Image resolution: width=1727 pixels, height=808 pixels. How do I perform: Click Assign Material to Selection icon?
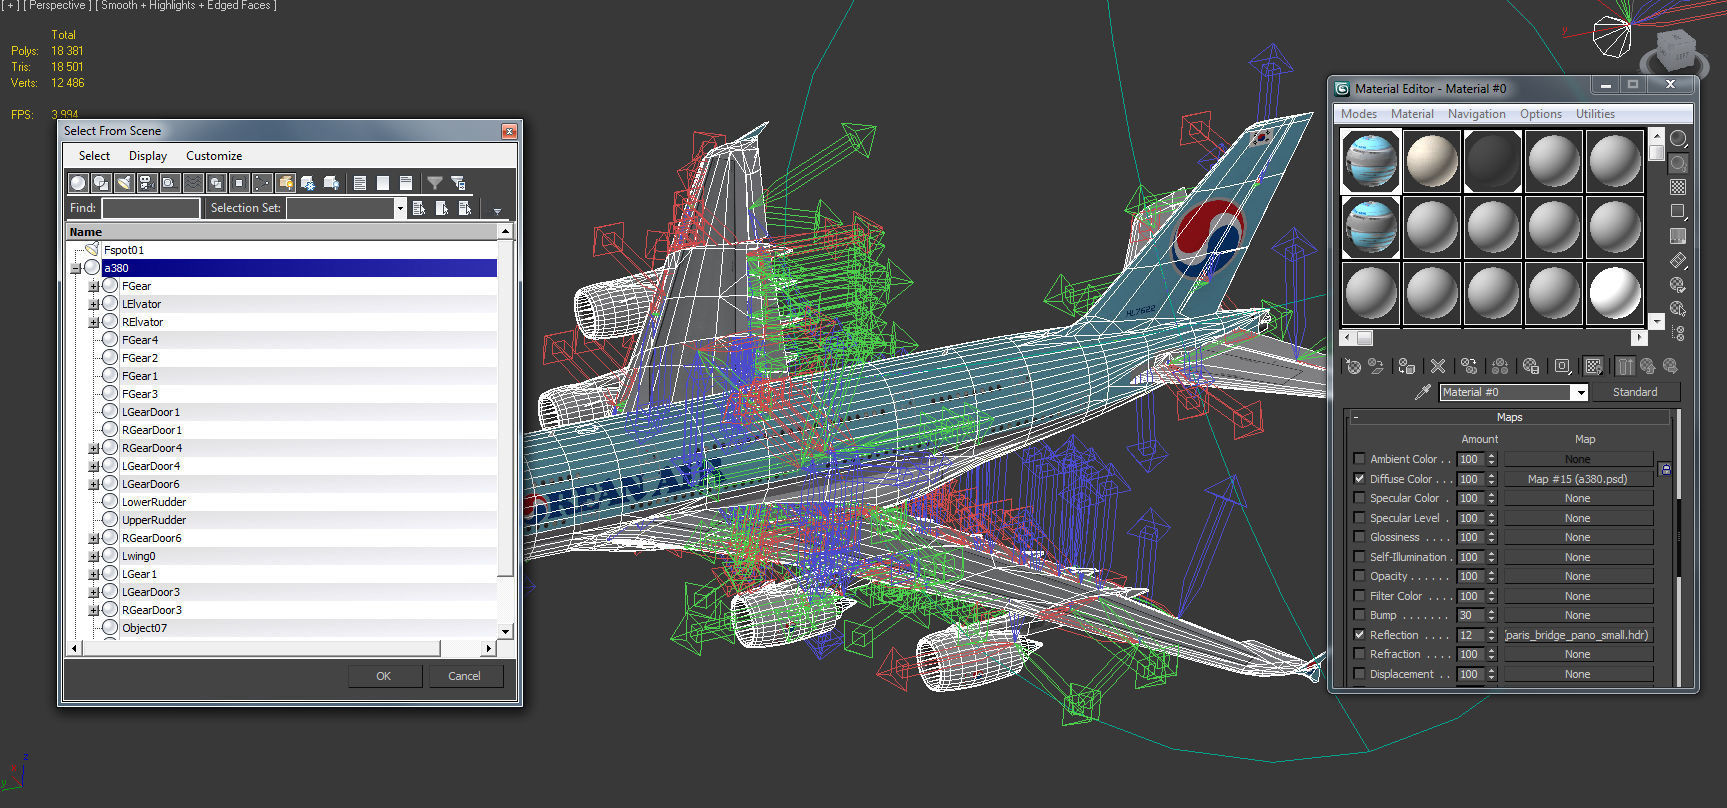[1407, 366]
